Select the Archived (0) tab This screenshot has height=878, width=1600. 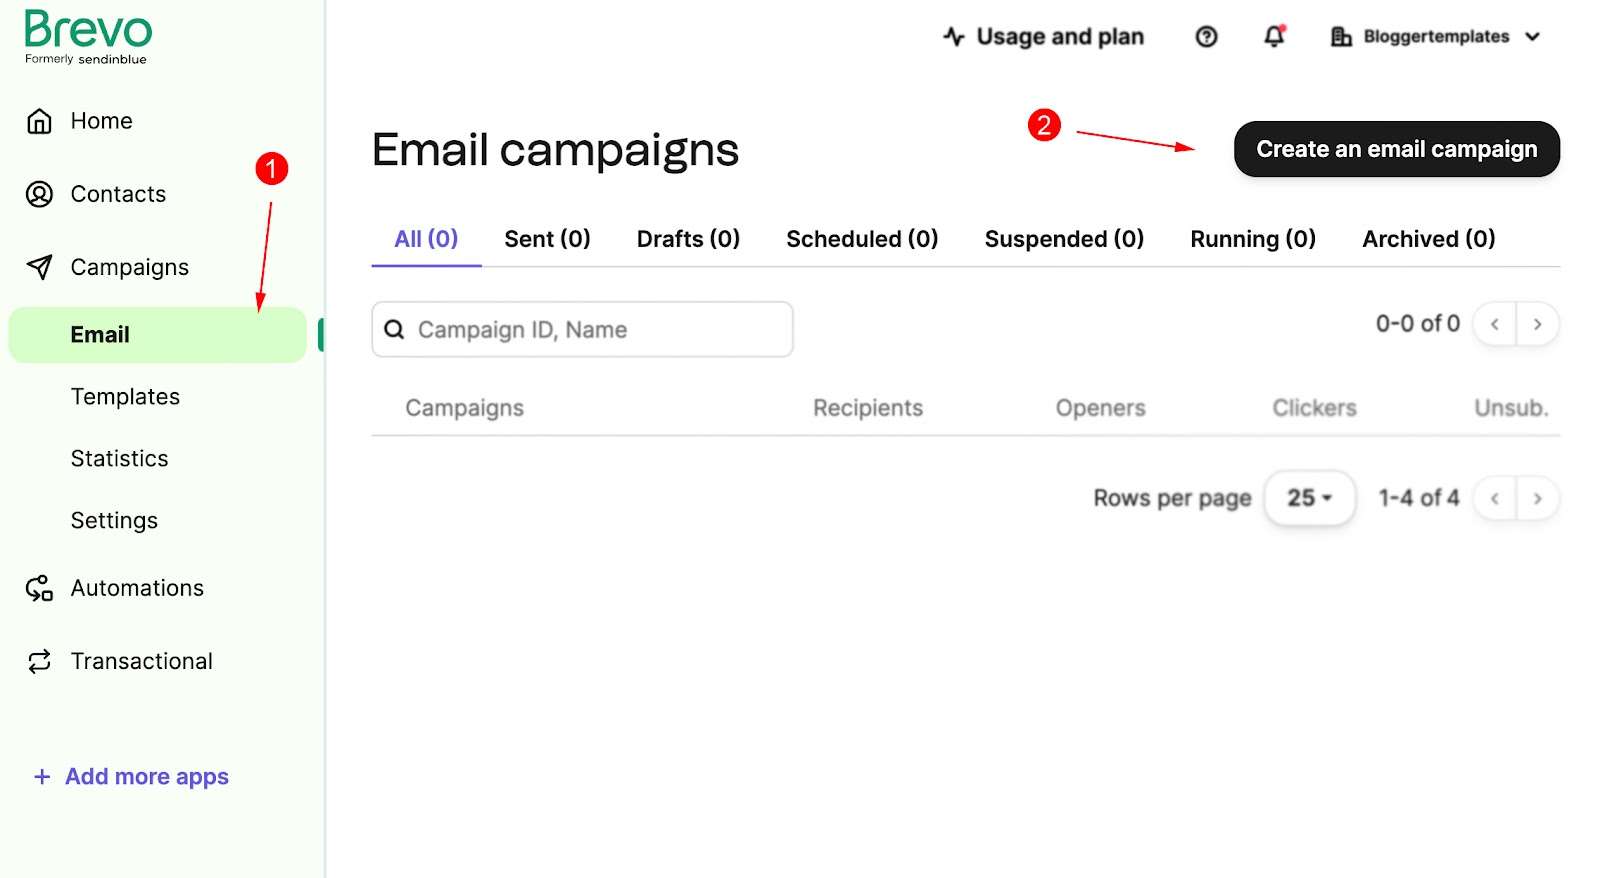pyautogui.click(x=1428, y=239)
